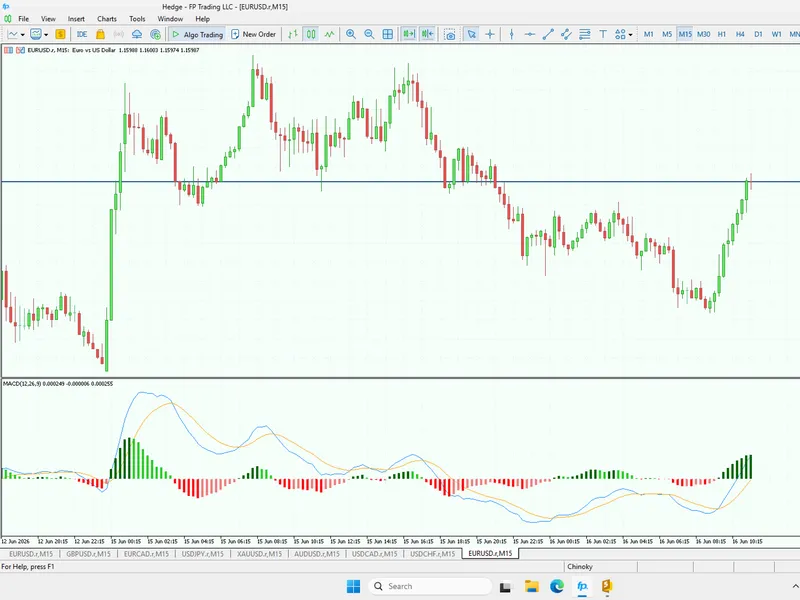Activate the standard arrow cursor

[x=471, y=34]
